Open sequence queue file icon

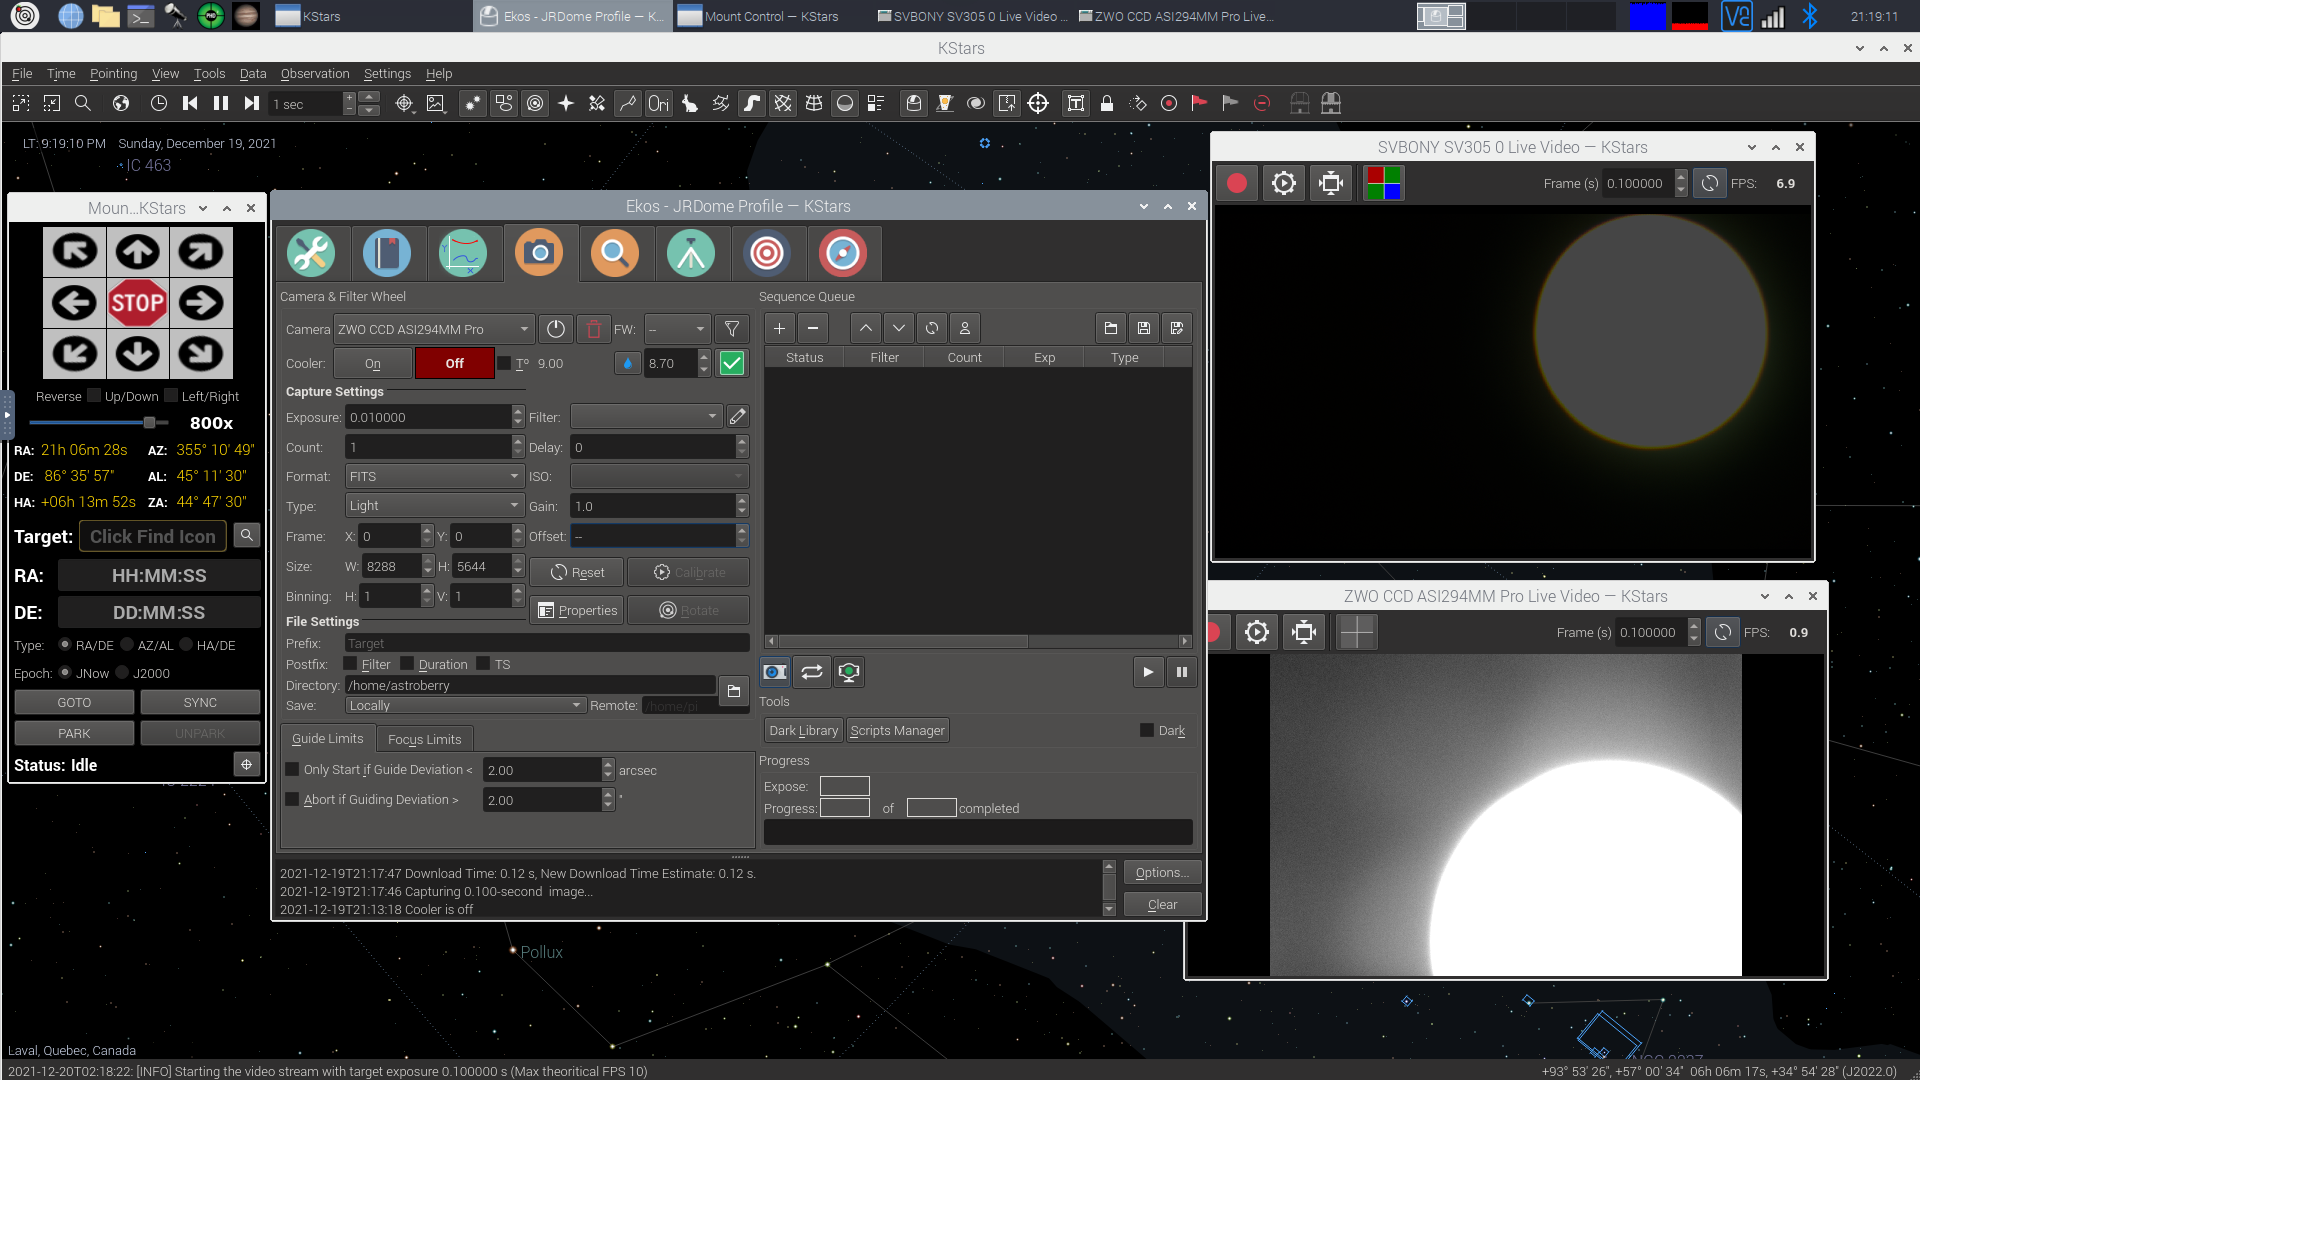pos(1111,328)
